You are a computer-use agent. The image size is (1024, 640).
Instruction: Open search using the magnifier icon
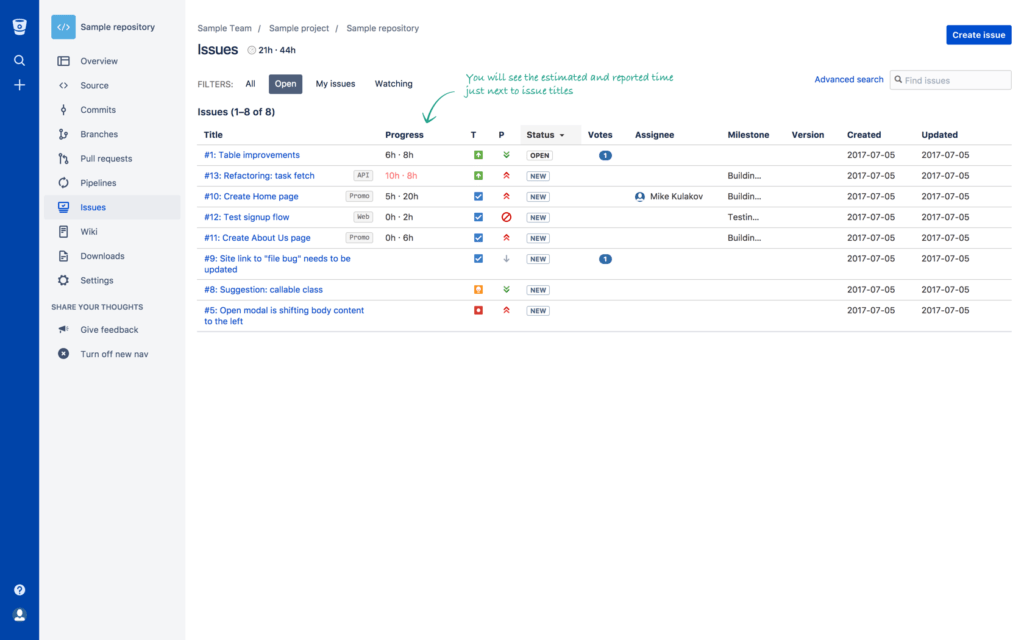coord(19,60)
